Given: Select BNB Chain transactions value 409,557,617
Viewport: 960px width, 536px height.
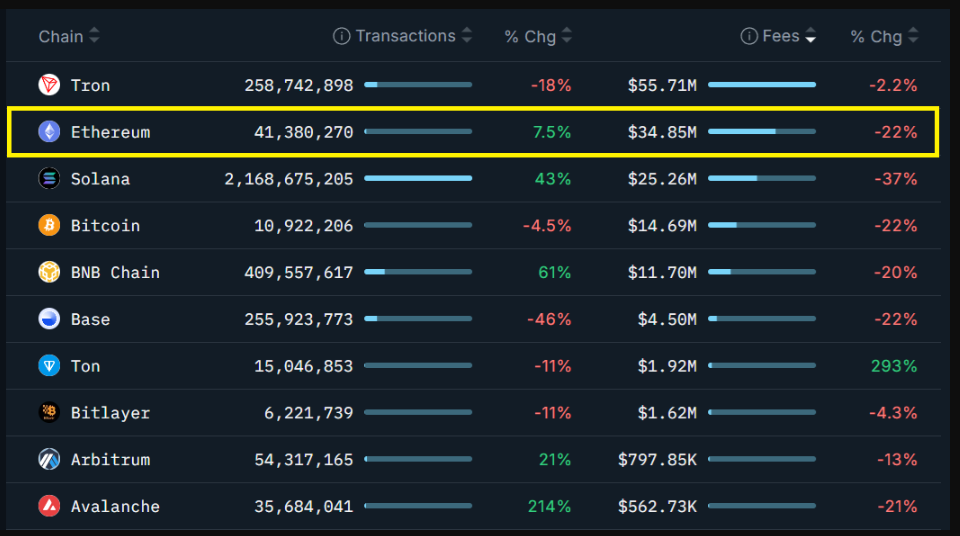Looking at the screenshot, I should [x=299, y=273].
